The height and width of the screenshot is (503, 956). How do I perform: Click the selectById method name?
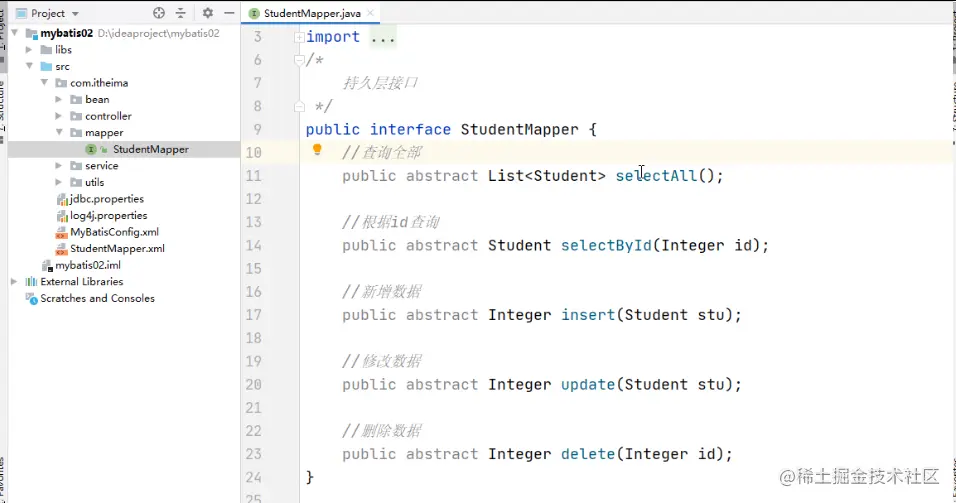click(606, 245)
